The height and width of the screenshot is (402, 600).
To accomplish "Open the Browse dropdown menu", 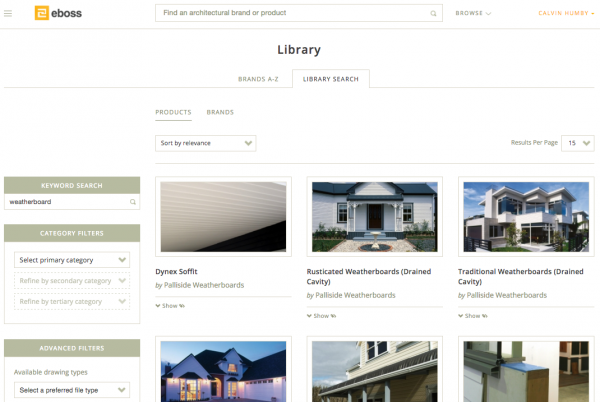I will click(473, 13).
